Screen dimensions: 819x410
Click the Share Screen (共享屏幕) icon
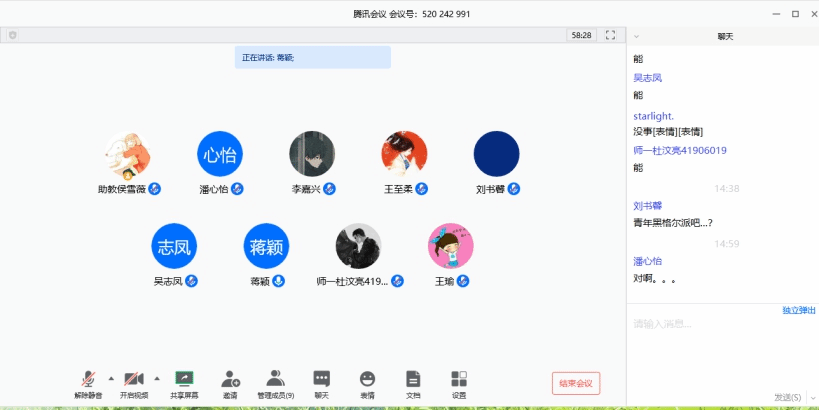[x=184, y=379]
